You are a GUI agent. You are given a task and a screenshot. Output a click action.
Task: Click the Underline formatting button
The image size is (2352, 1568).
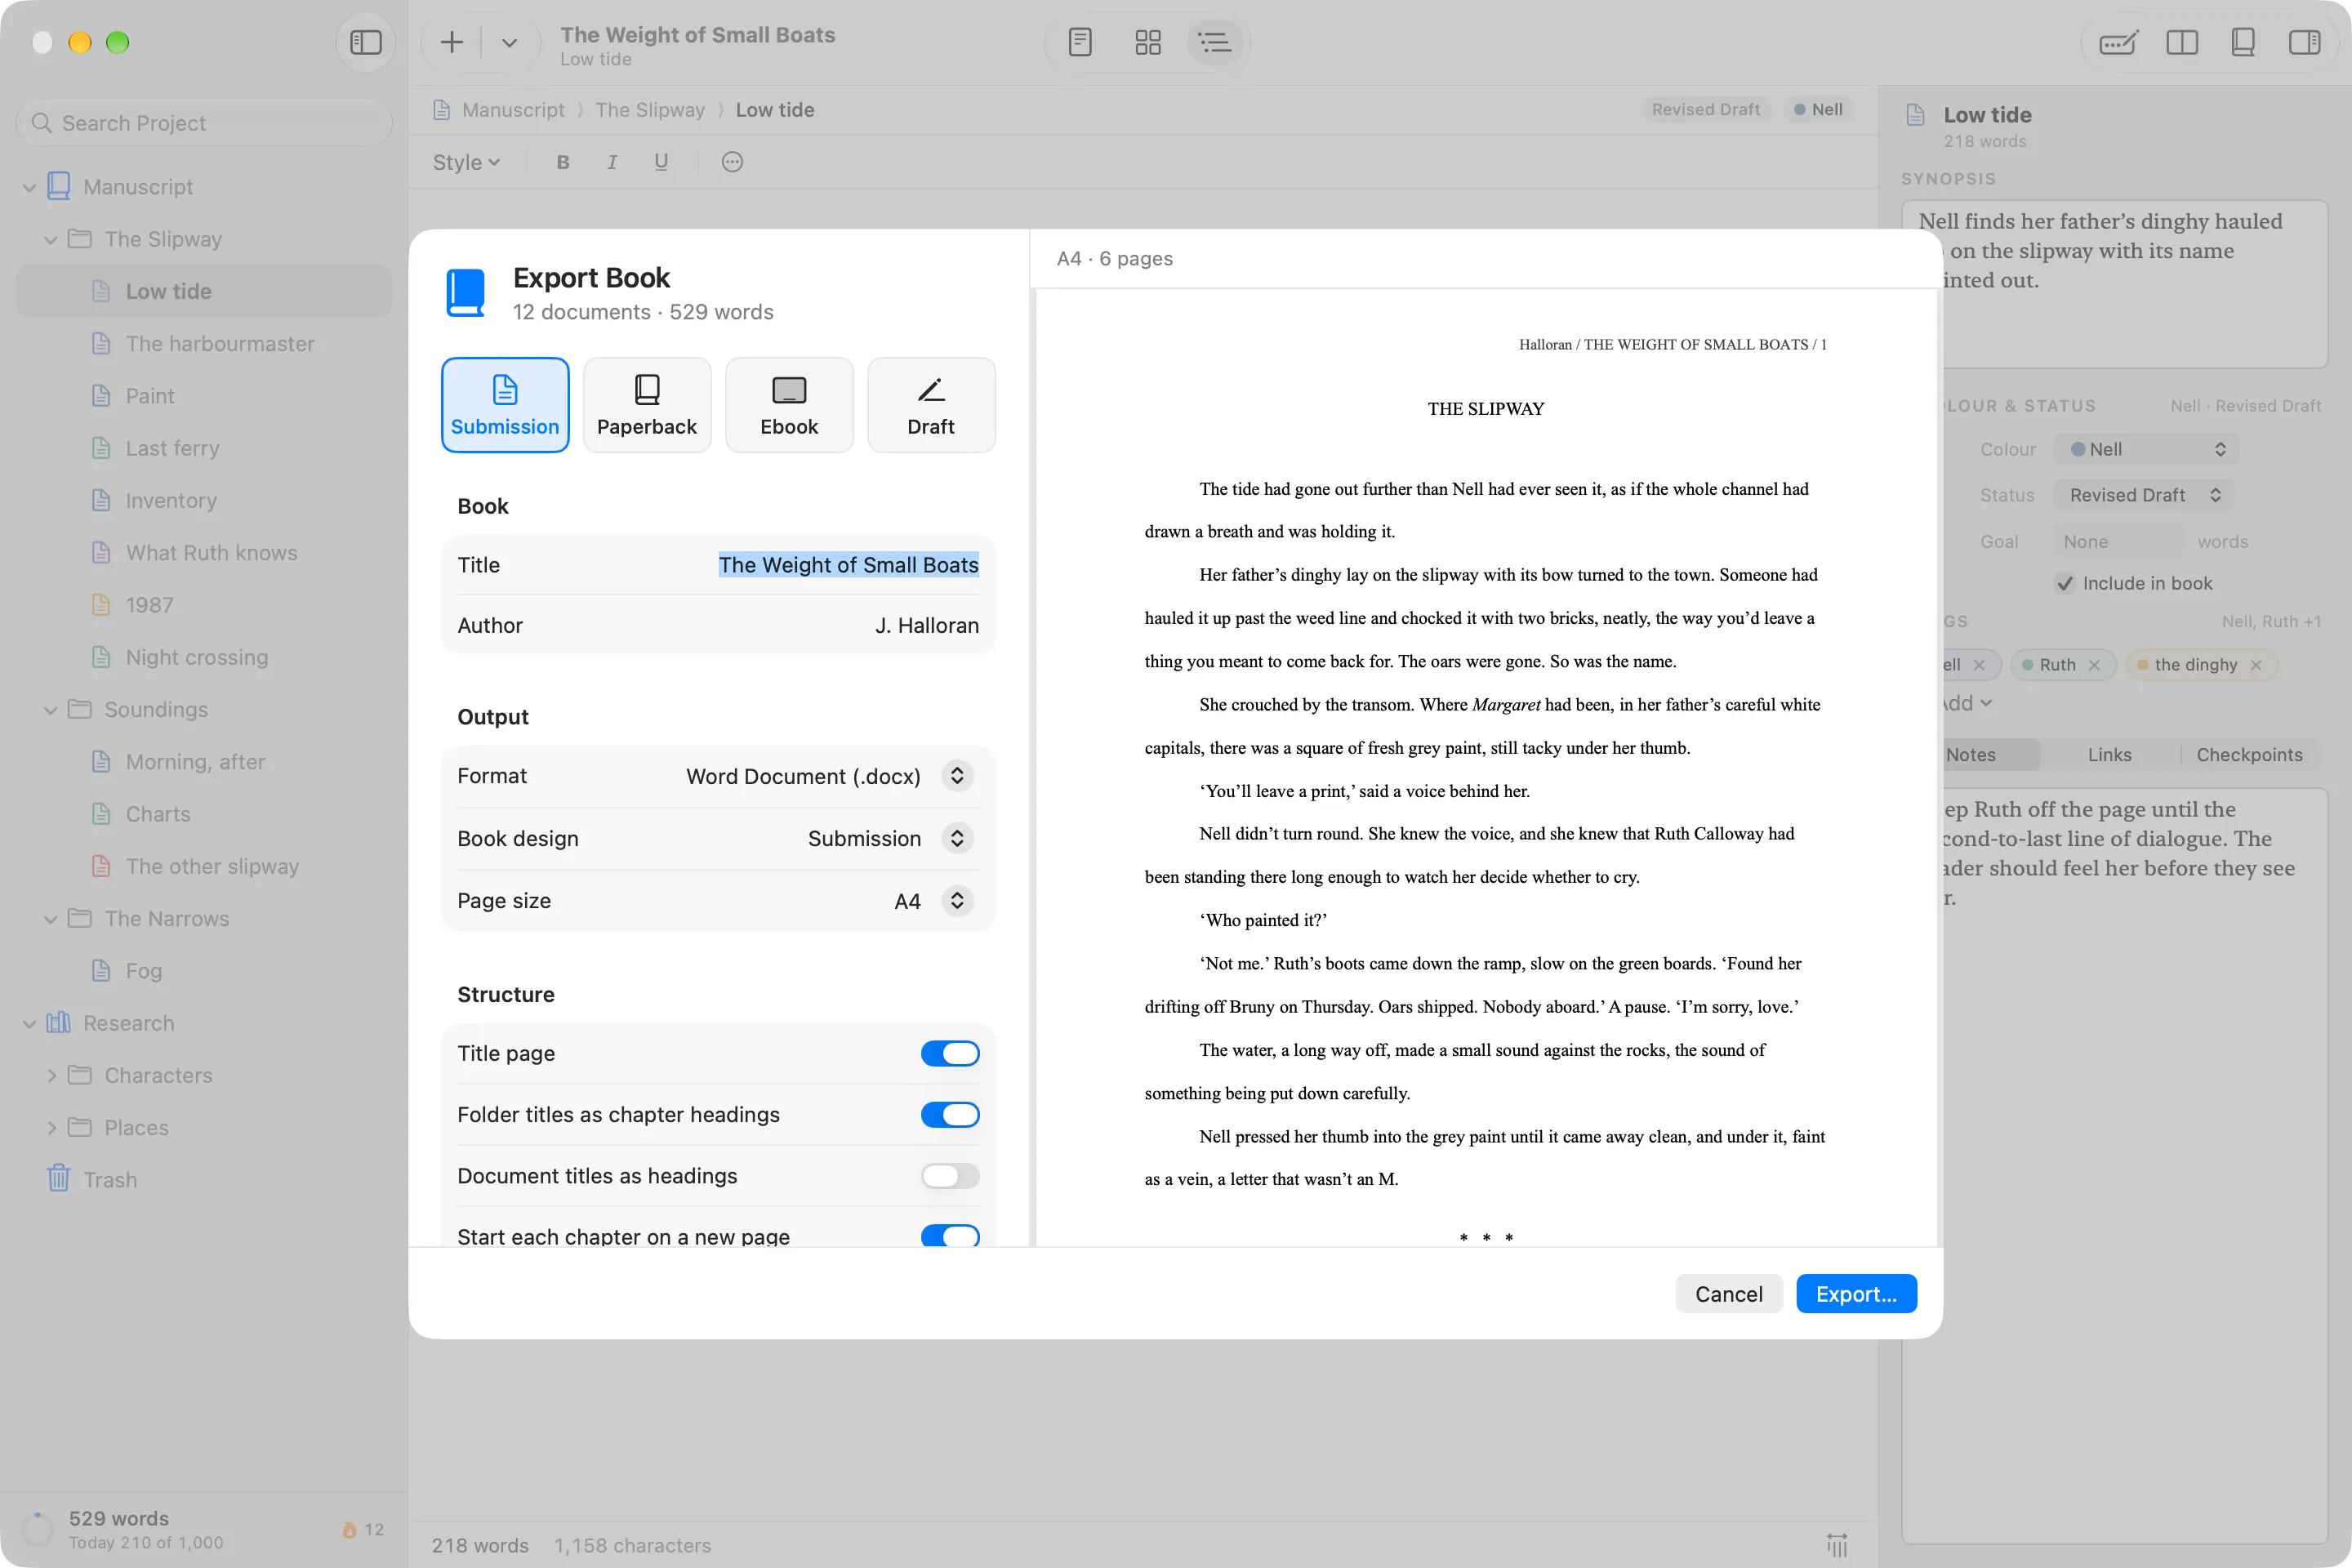click(x=661, y=162)
